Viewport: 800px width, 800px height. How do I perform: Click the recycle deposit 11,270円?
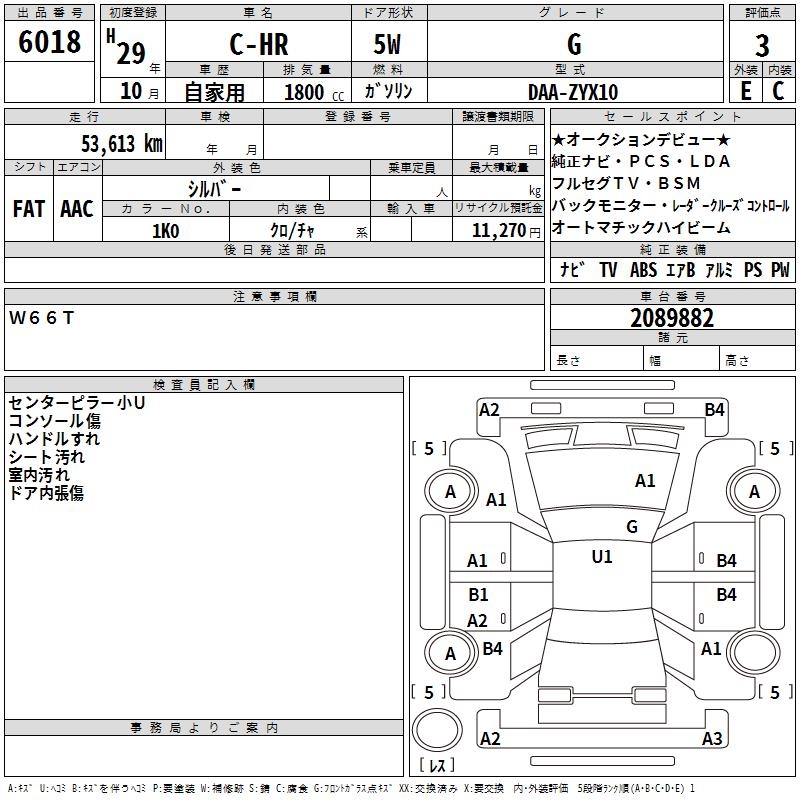[506, 231]
